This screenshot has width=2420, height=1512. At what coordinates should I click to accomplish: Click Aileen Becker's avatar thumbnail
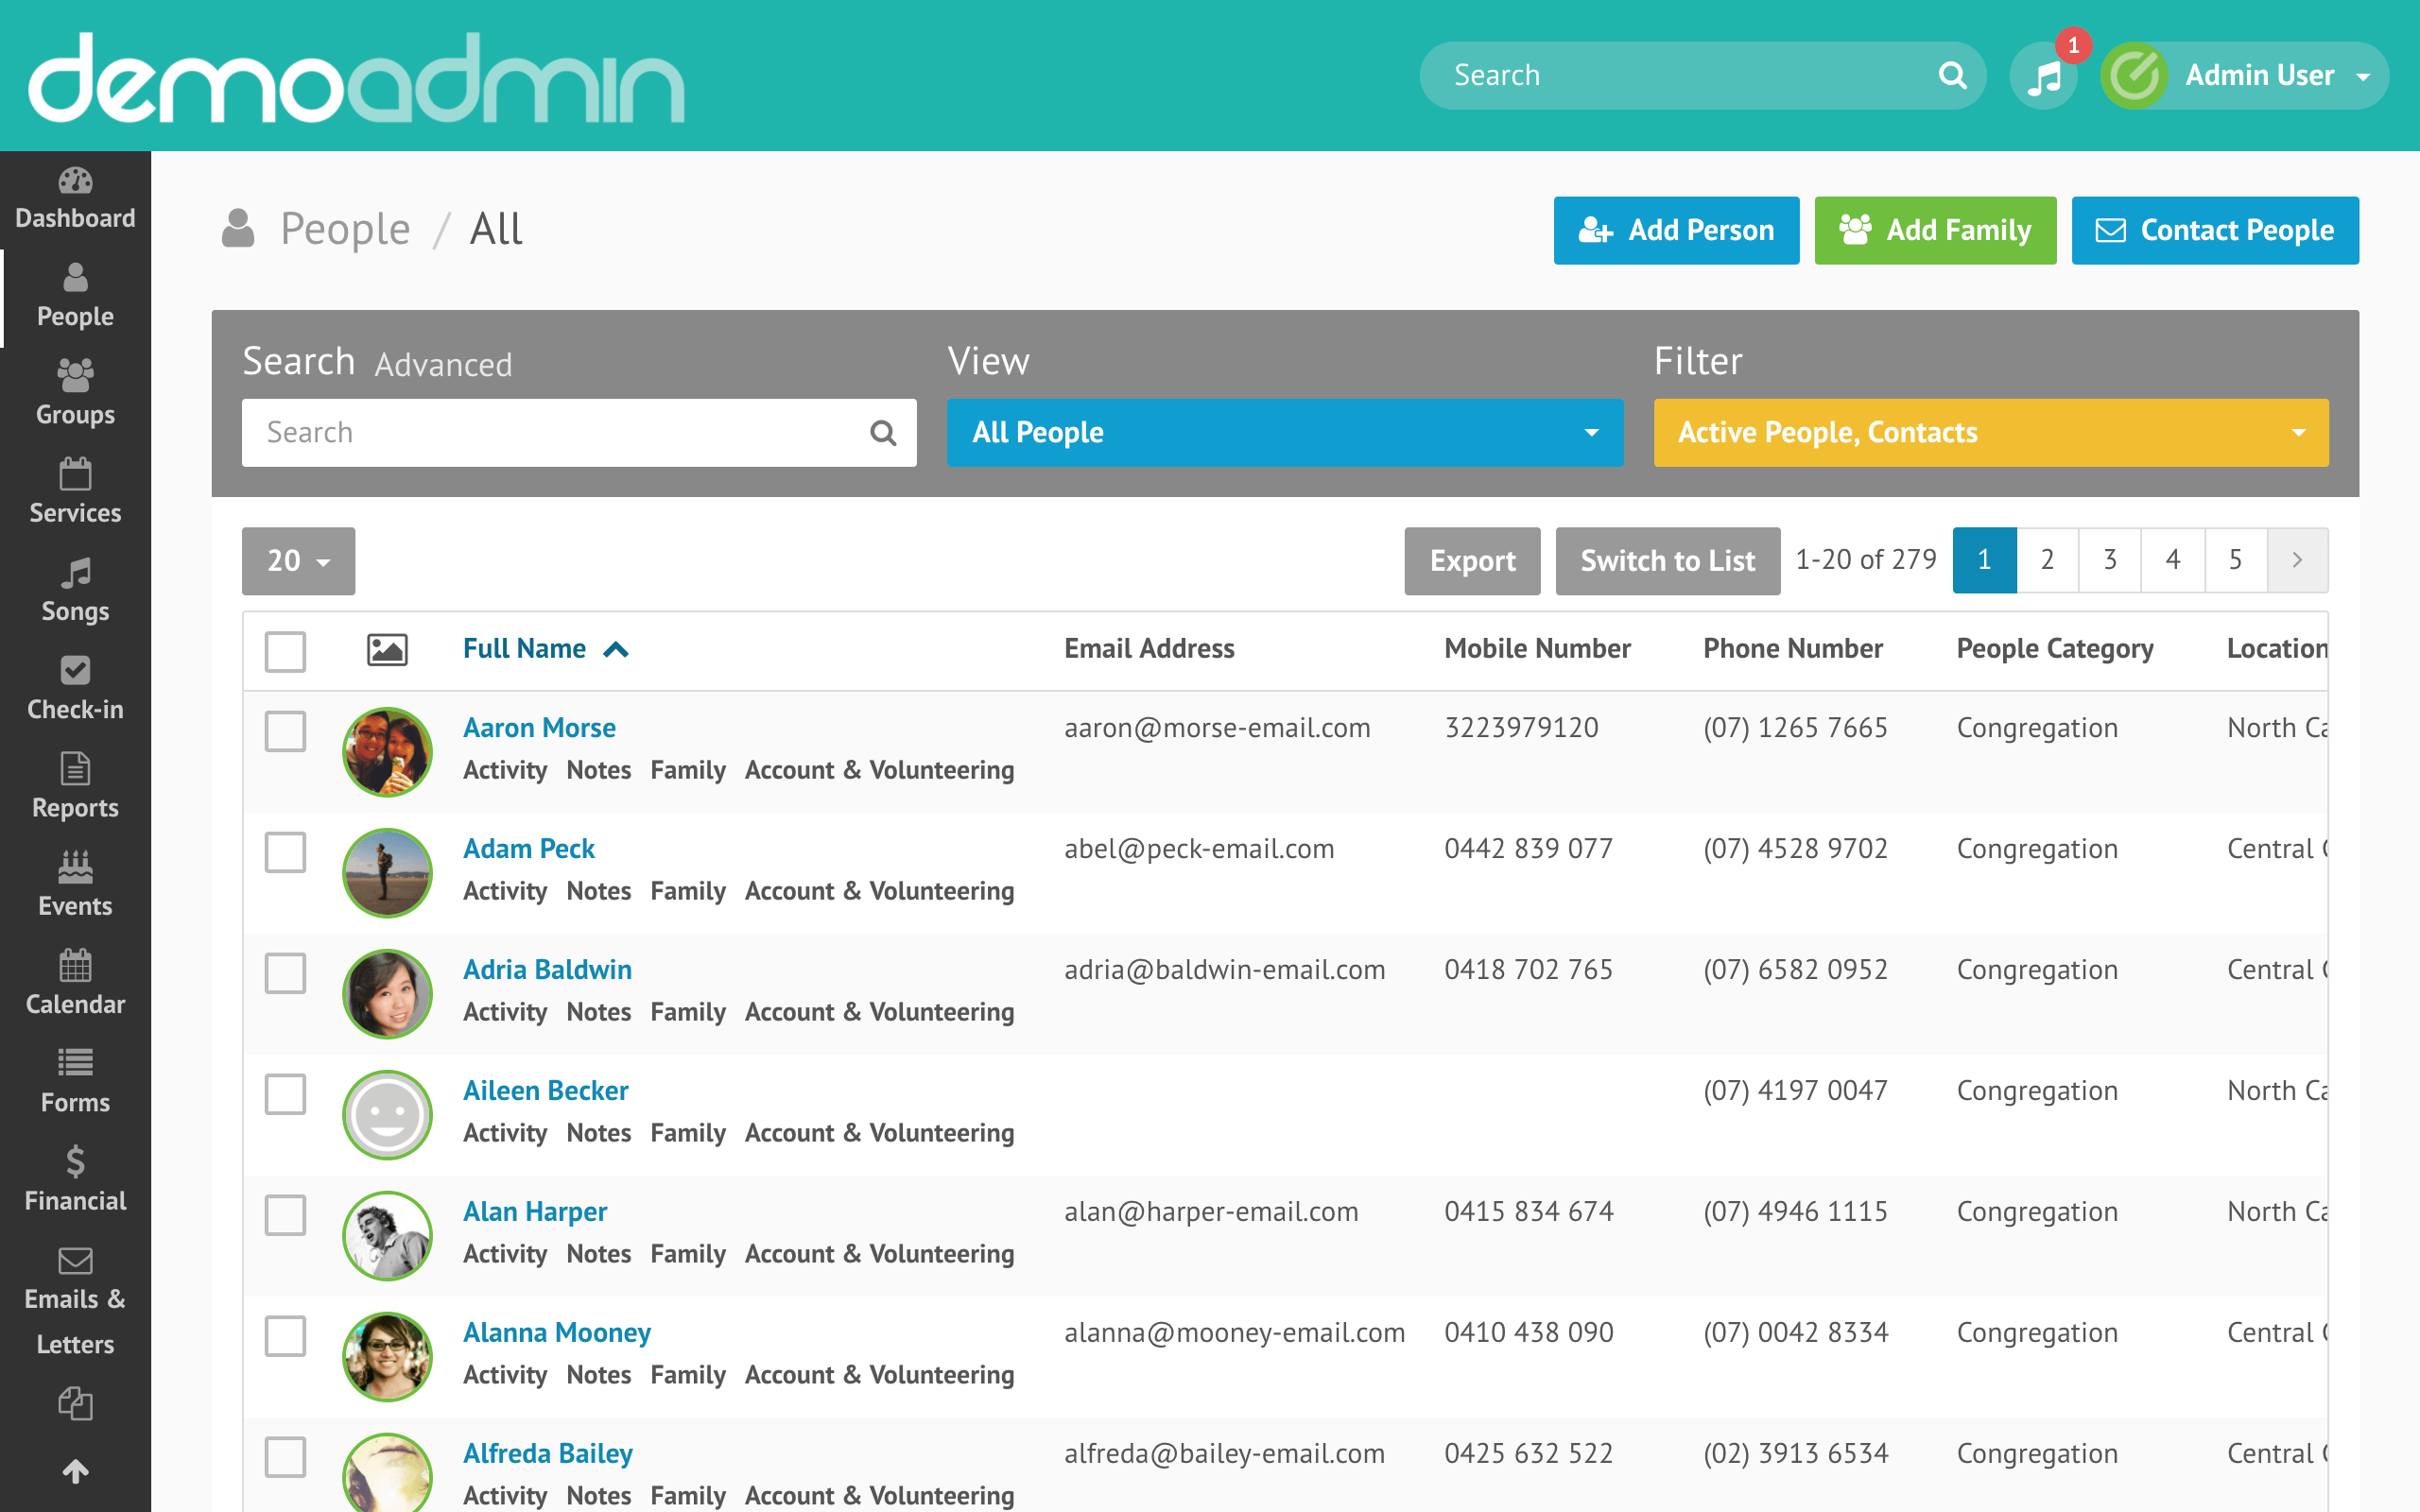387,1114
